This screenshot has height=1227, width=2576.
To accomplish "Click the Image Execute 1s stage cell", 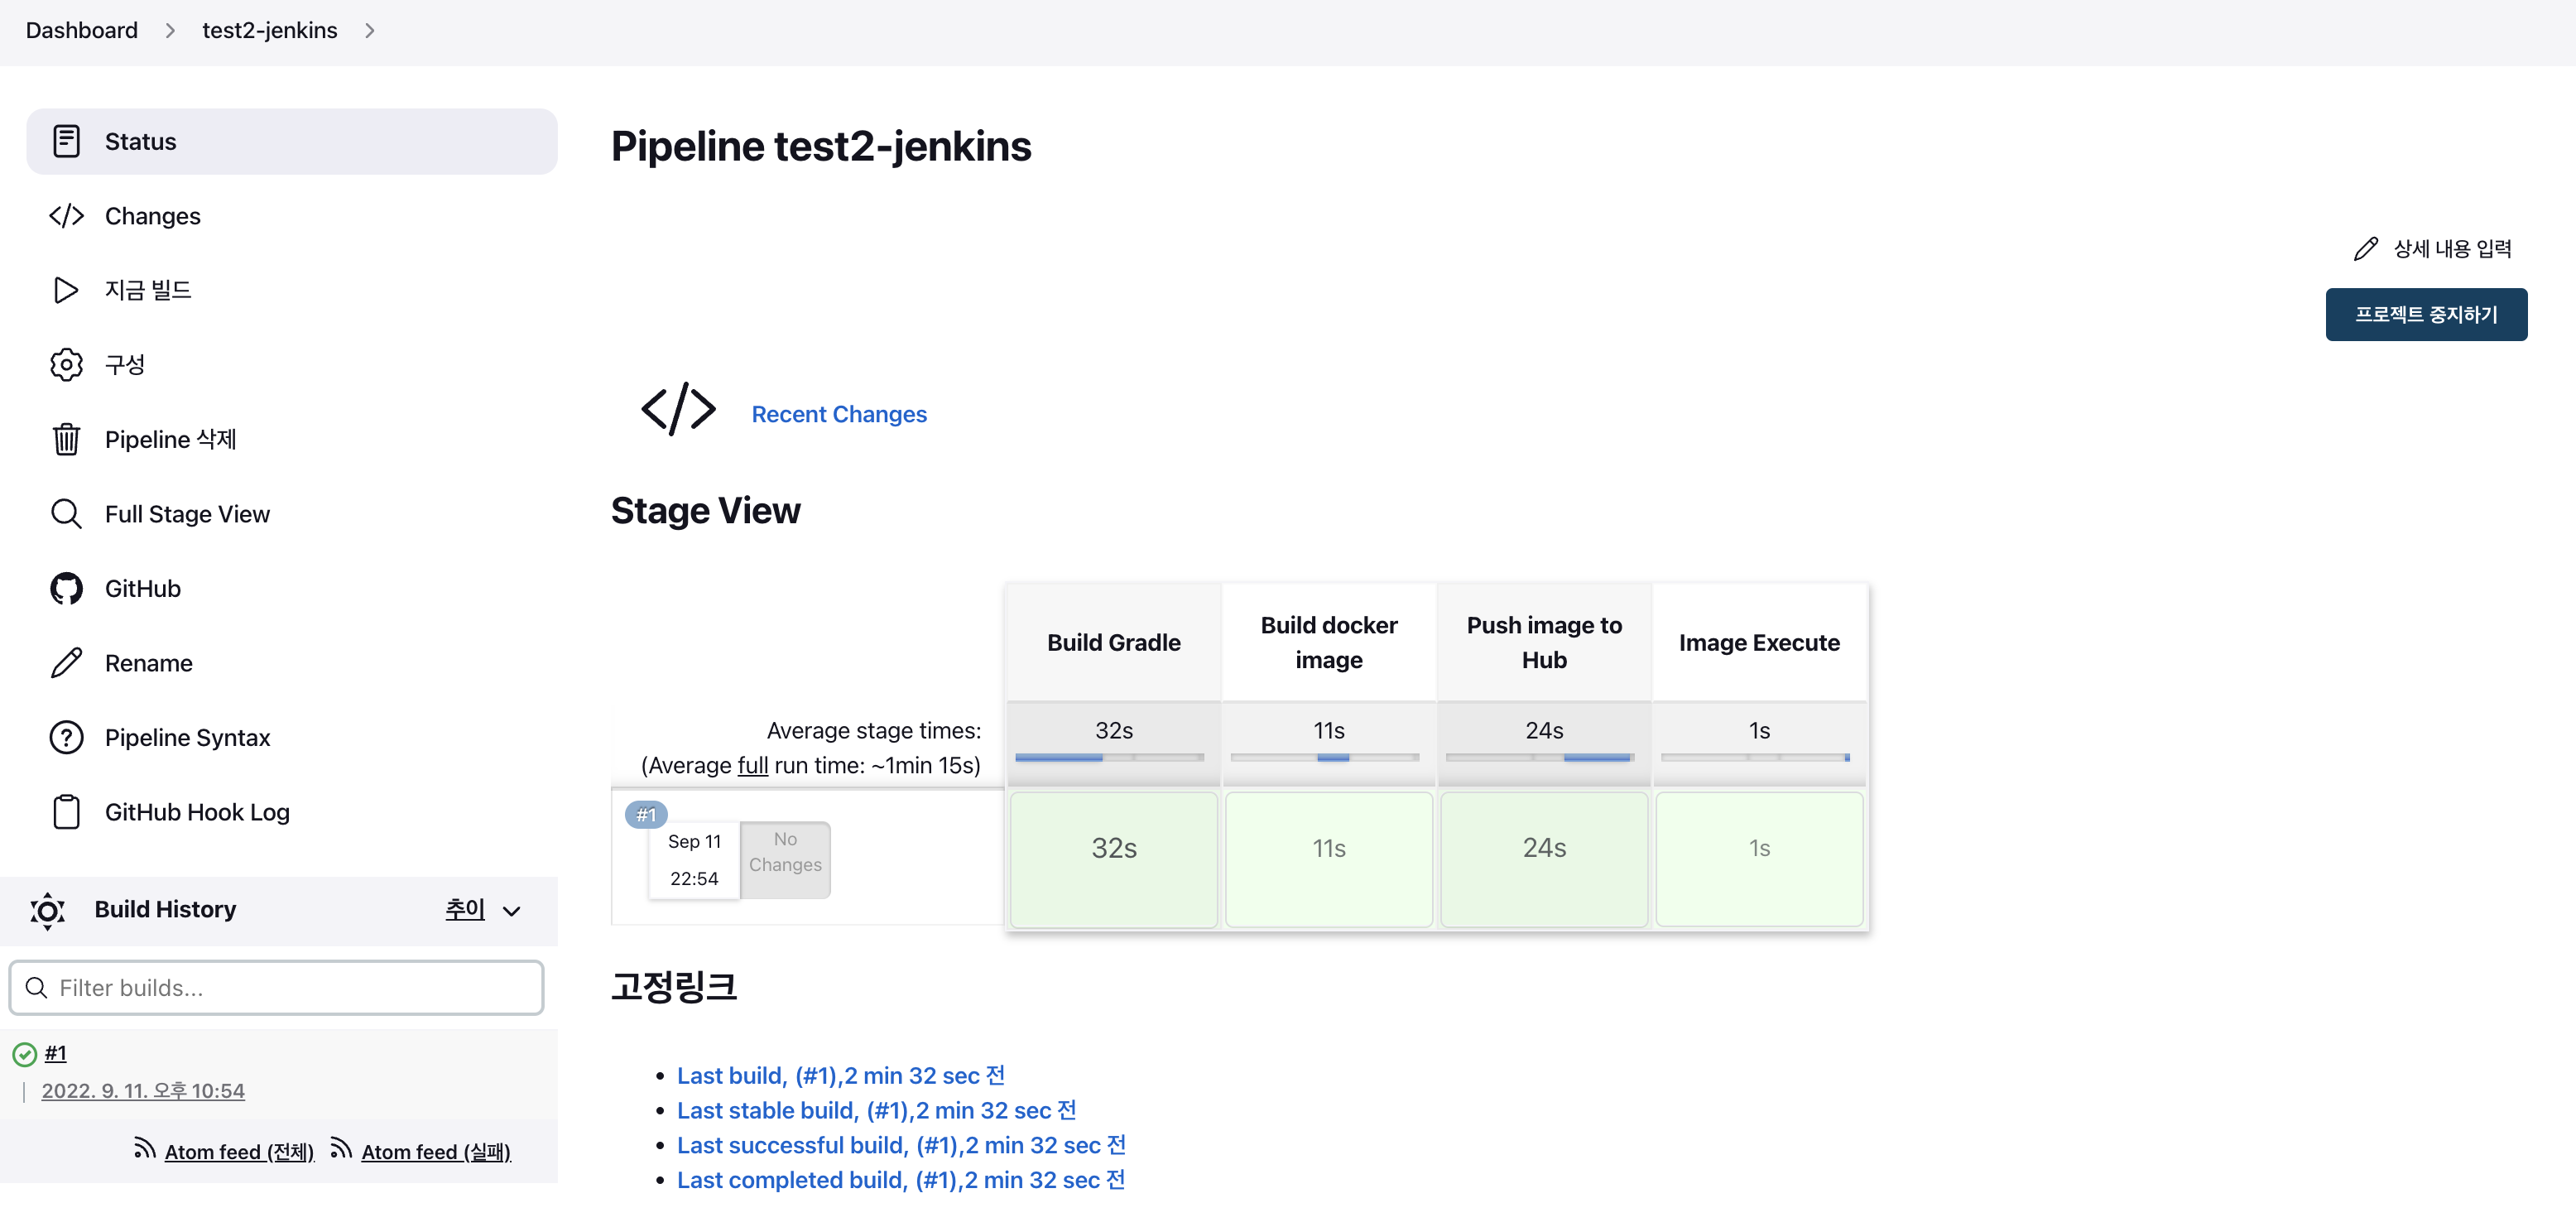I will pyautogui.click(x=1759, y=859).
